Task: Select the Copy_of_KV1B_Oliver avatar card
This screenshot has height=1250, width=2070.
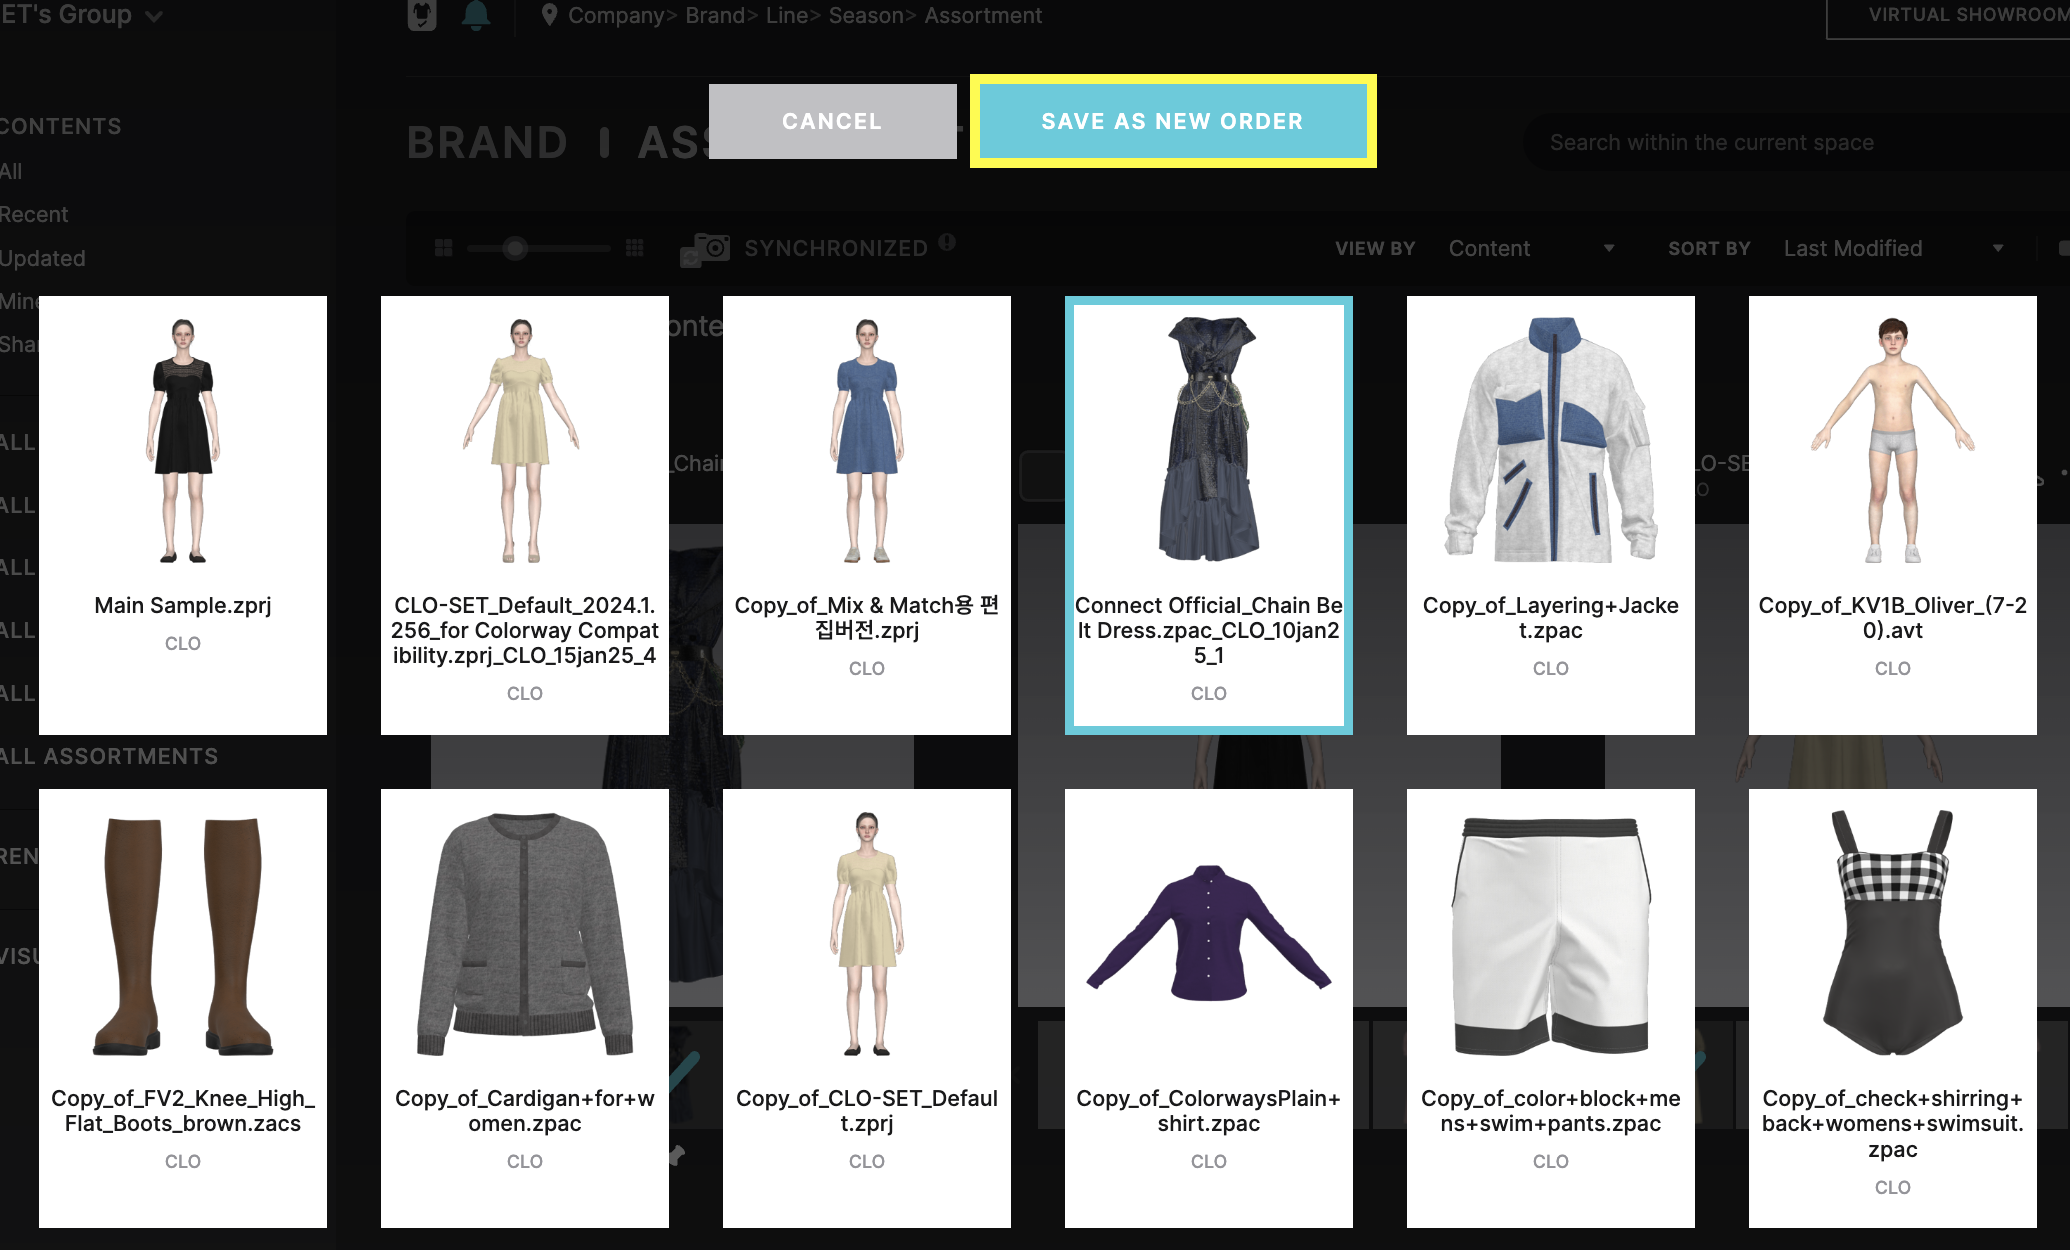Action: pos(1893,515)
